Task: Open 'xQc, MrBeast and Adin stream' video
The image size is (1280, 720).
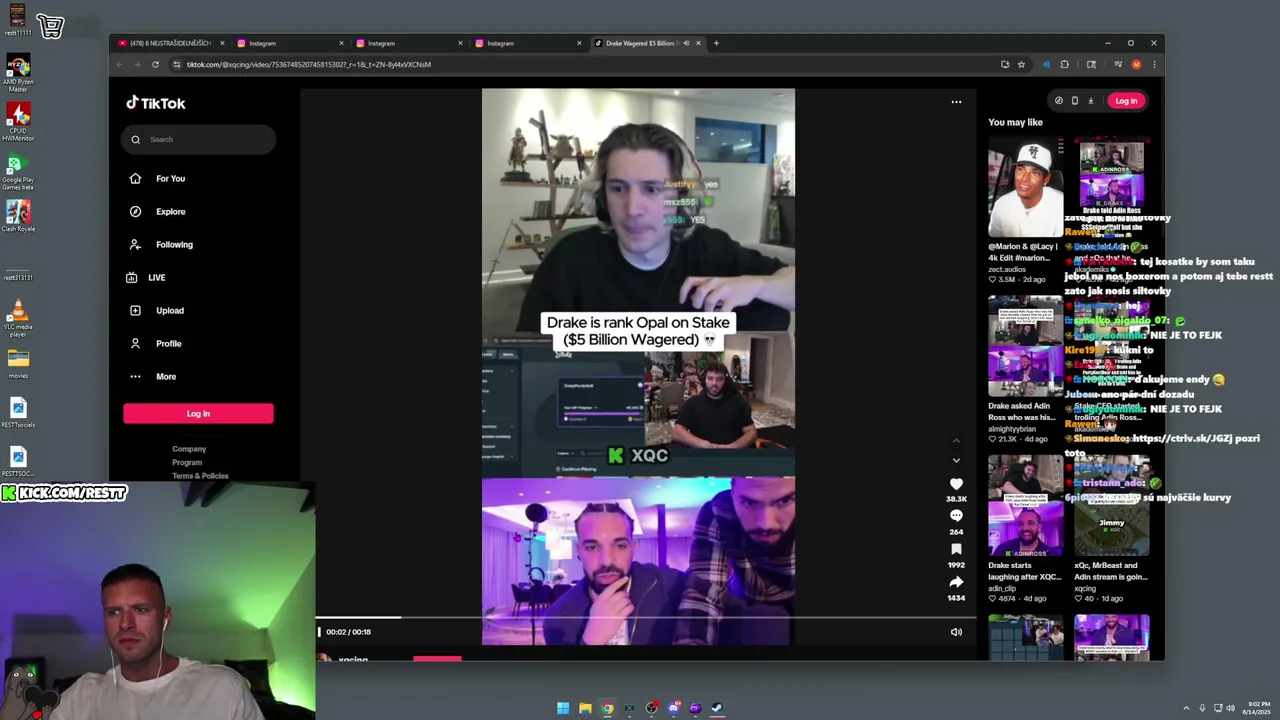Action: tap(1111, 505)
